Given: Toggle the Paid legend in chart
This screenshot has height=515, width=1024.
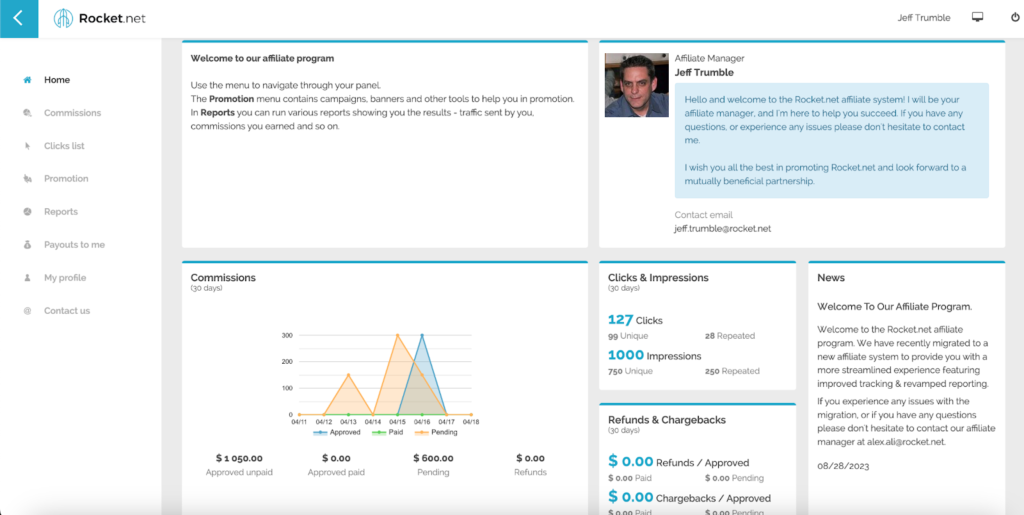Looking at the screenshot, I should click(387, 432).
